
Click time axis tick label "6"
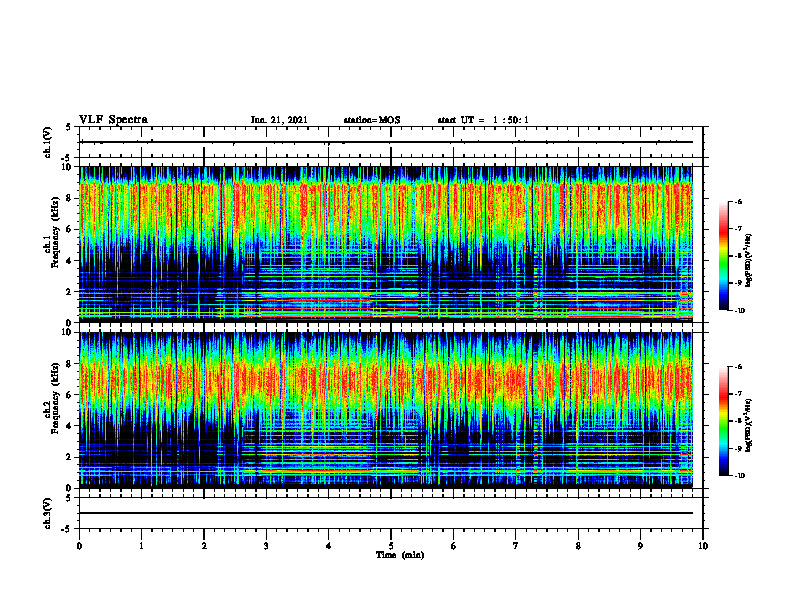[x=454, y=546]
